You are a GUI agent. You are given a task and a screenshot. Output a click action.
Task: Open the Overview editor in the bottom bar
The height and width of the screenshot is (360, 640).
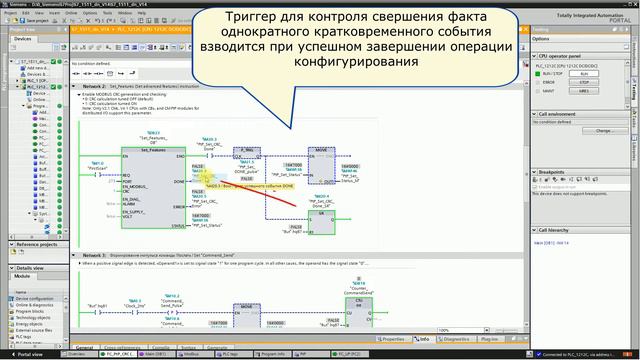[78, 354]
